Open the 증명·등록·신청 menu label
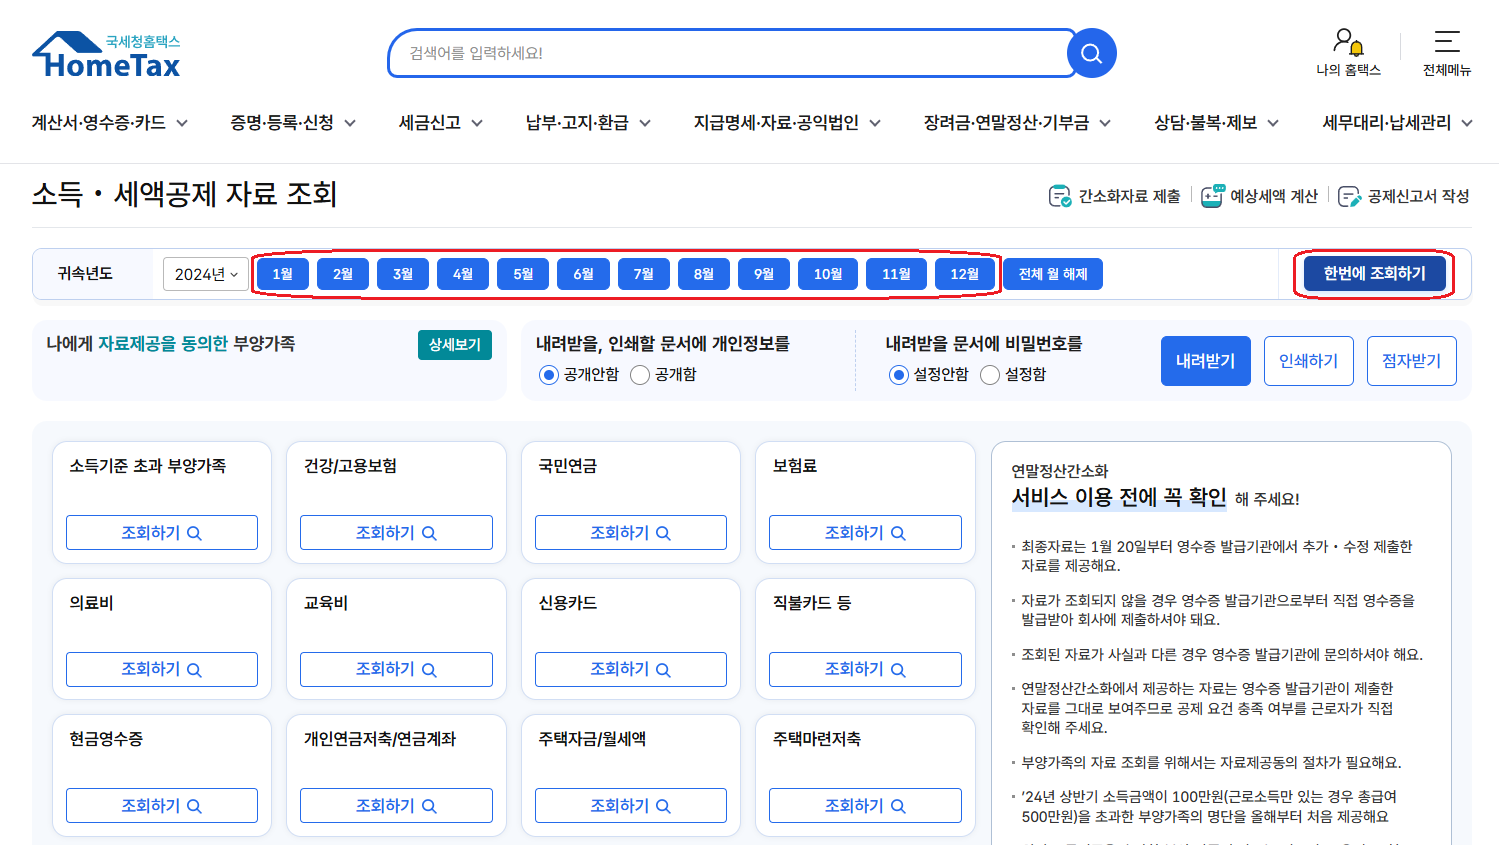 pyautogui.click(x=282, y=122)
